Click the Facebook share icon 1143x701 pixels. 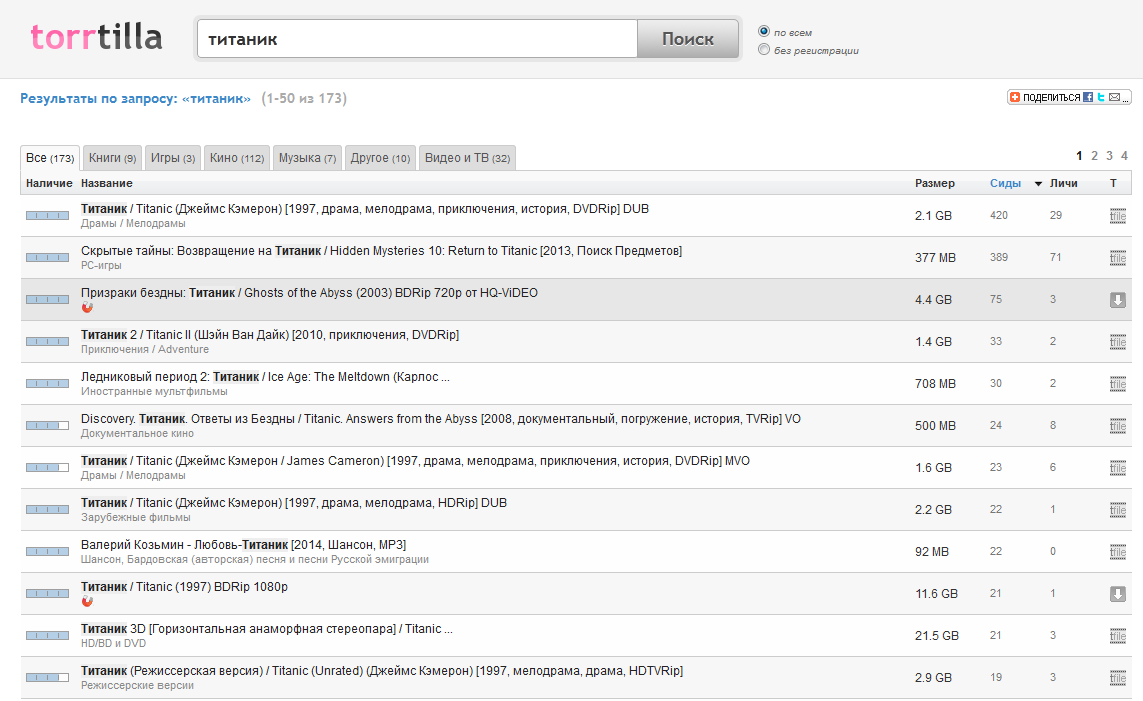tap(1088, 97)
